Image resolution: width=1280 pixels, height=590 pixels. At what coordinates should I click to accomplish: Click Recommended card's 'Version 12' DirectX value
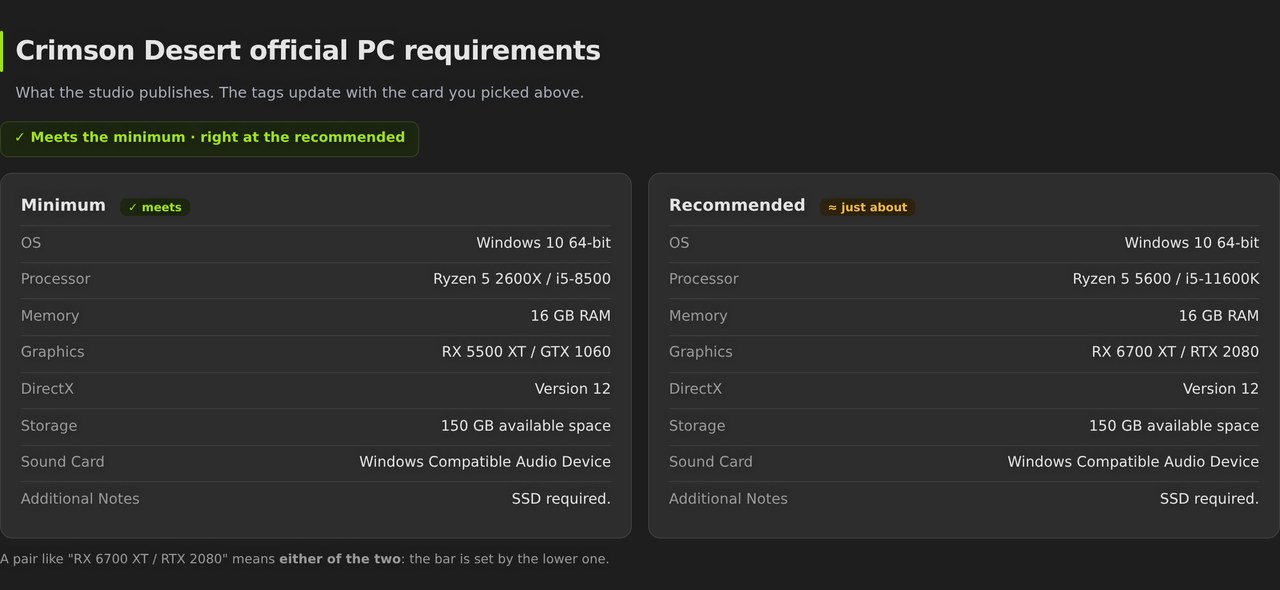(x=1220, y=389)
